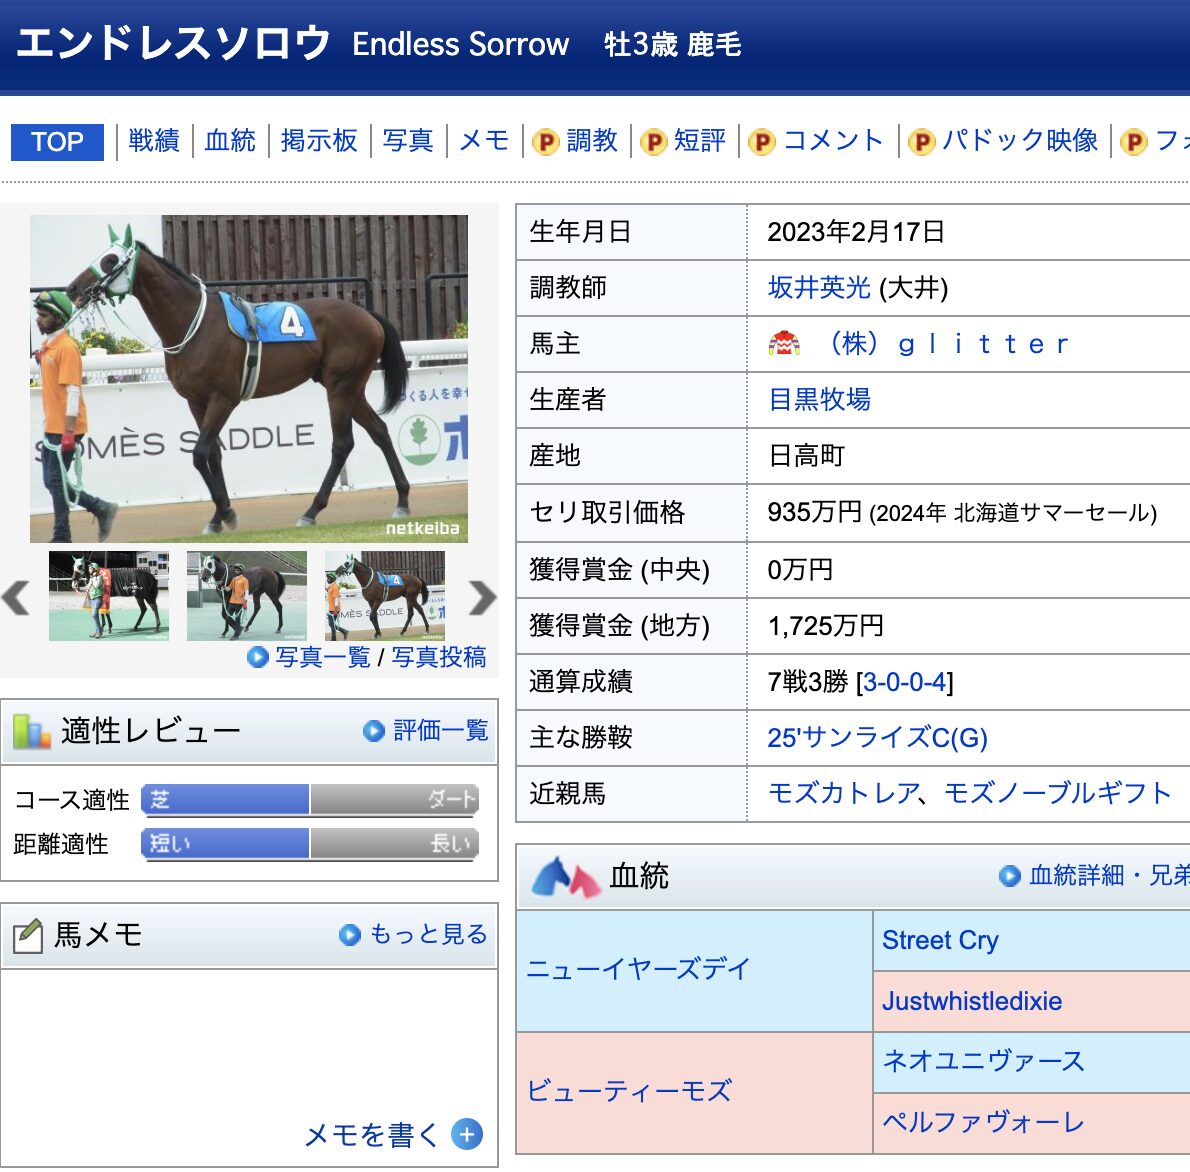This screenshot has height=1172, width=1190.
Task: Select third thumbnail with blue number 4 saddlecloth
Action: point(385,596)
